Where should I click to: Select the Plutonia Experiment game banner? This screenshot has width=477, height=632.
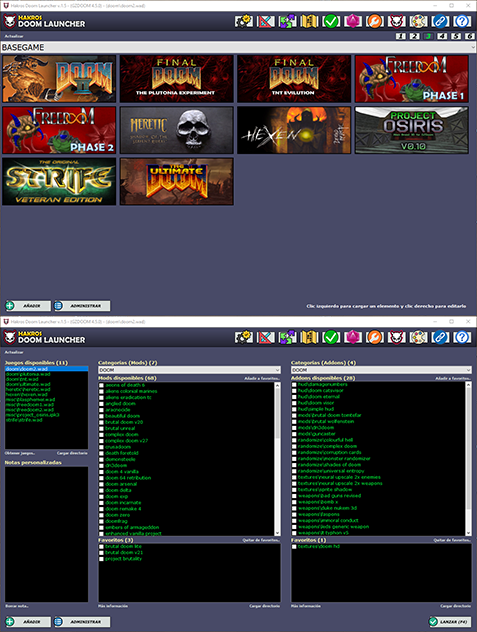click(177, 79)
